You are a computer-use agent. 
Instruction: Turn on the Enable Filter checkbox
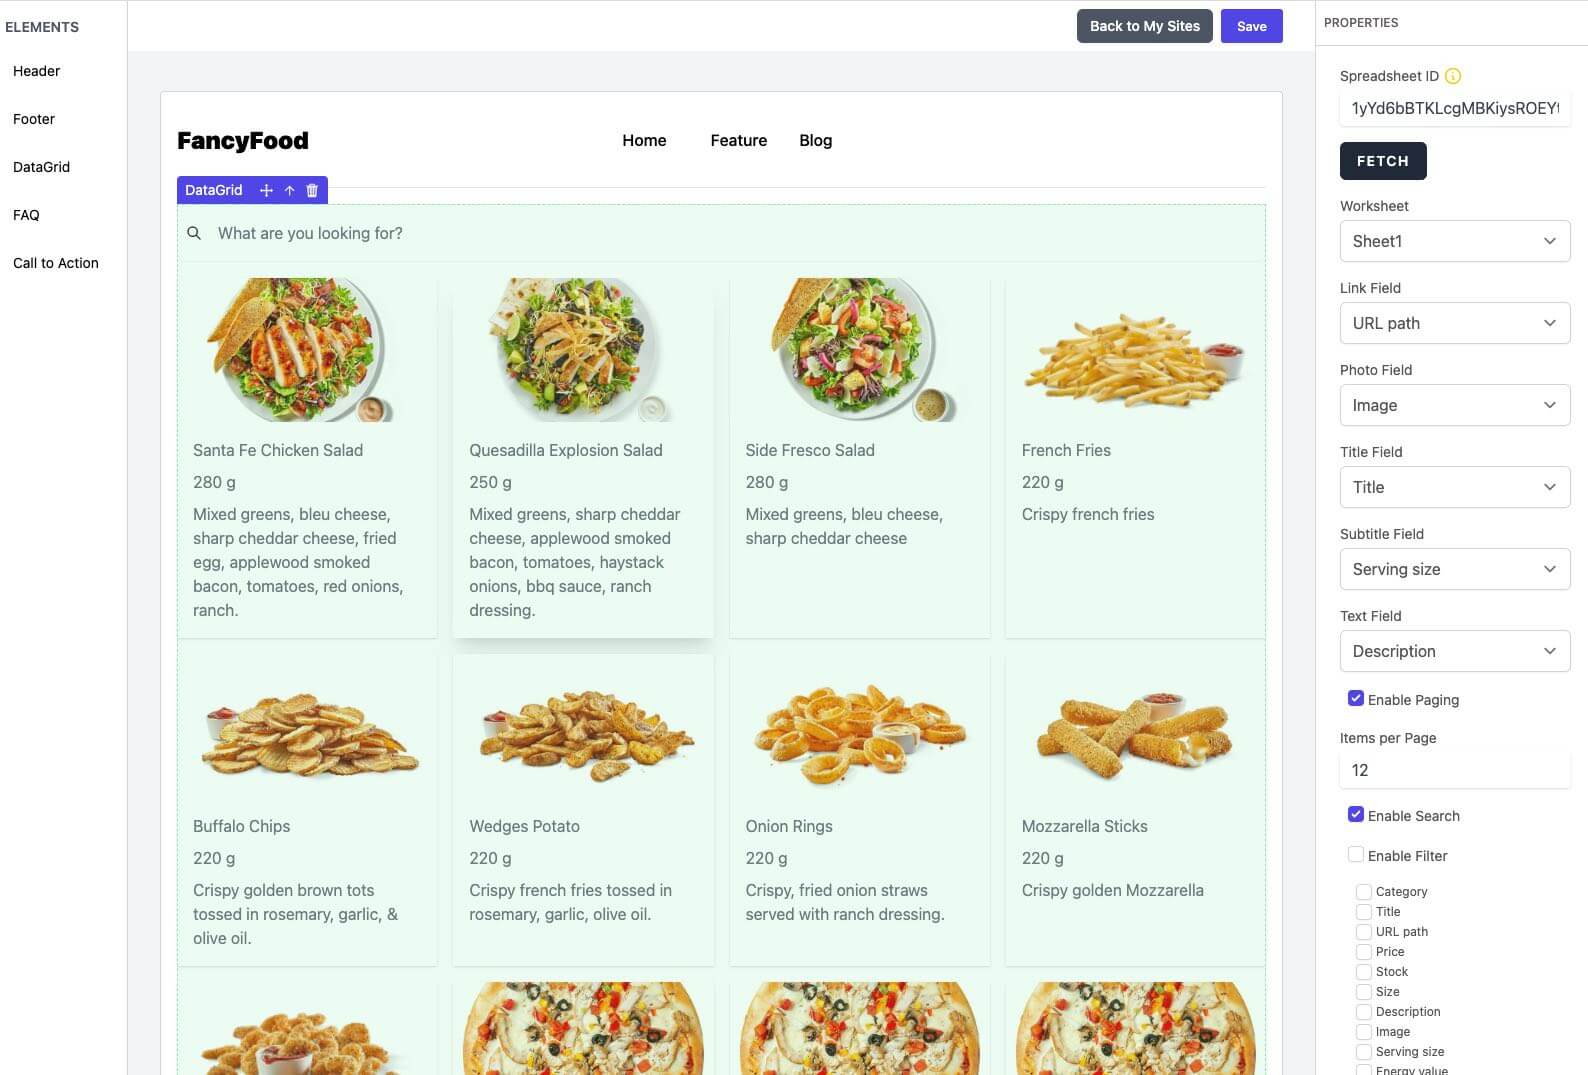pyautogui.click(x=1356, y=855)
